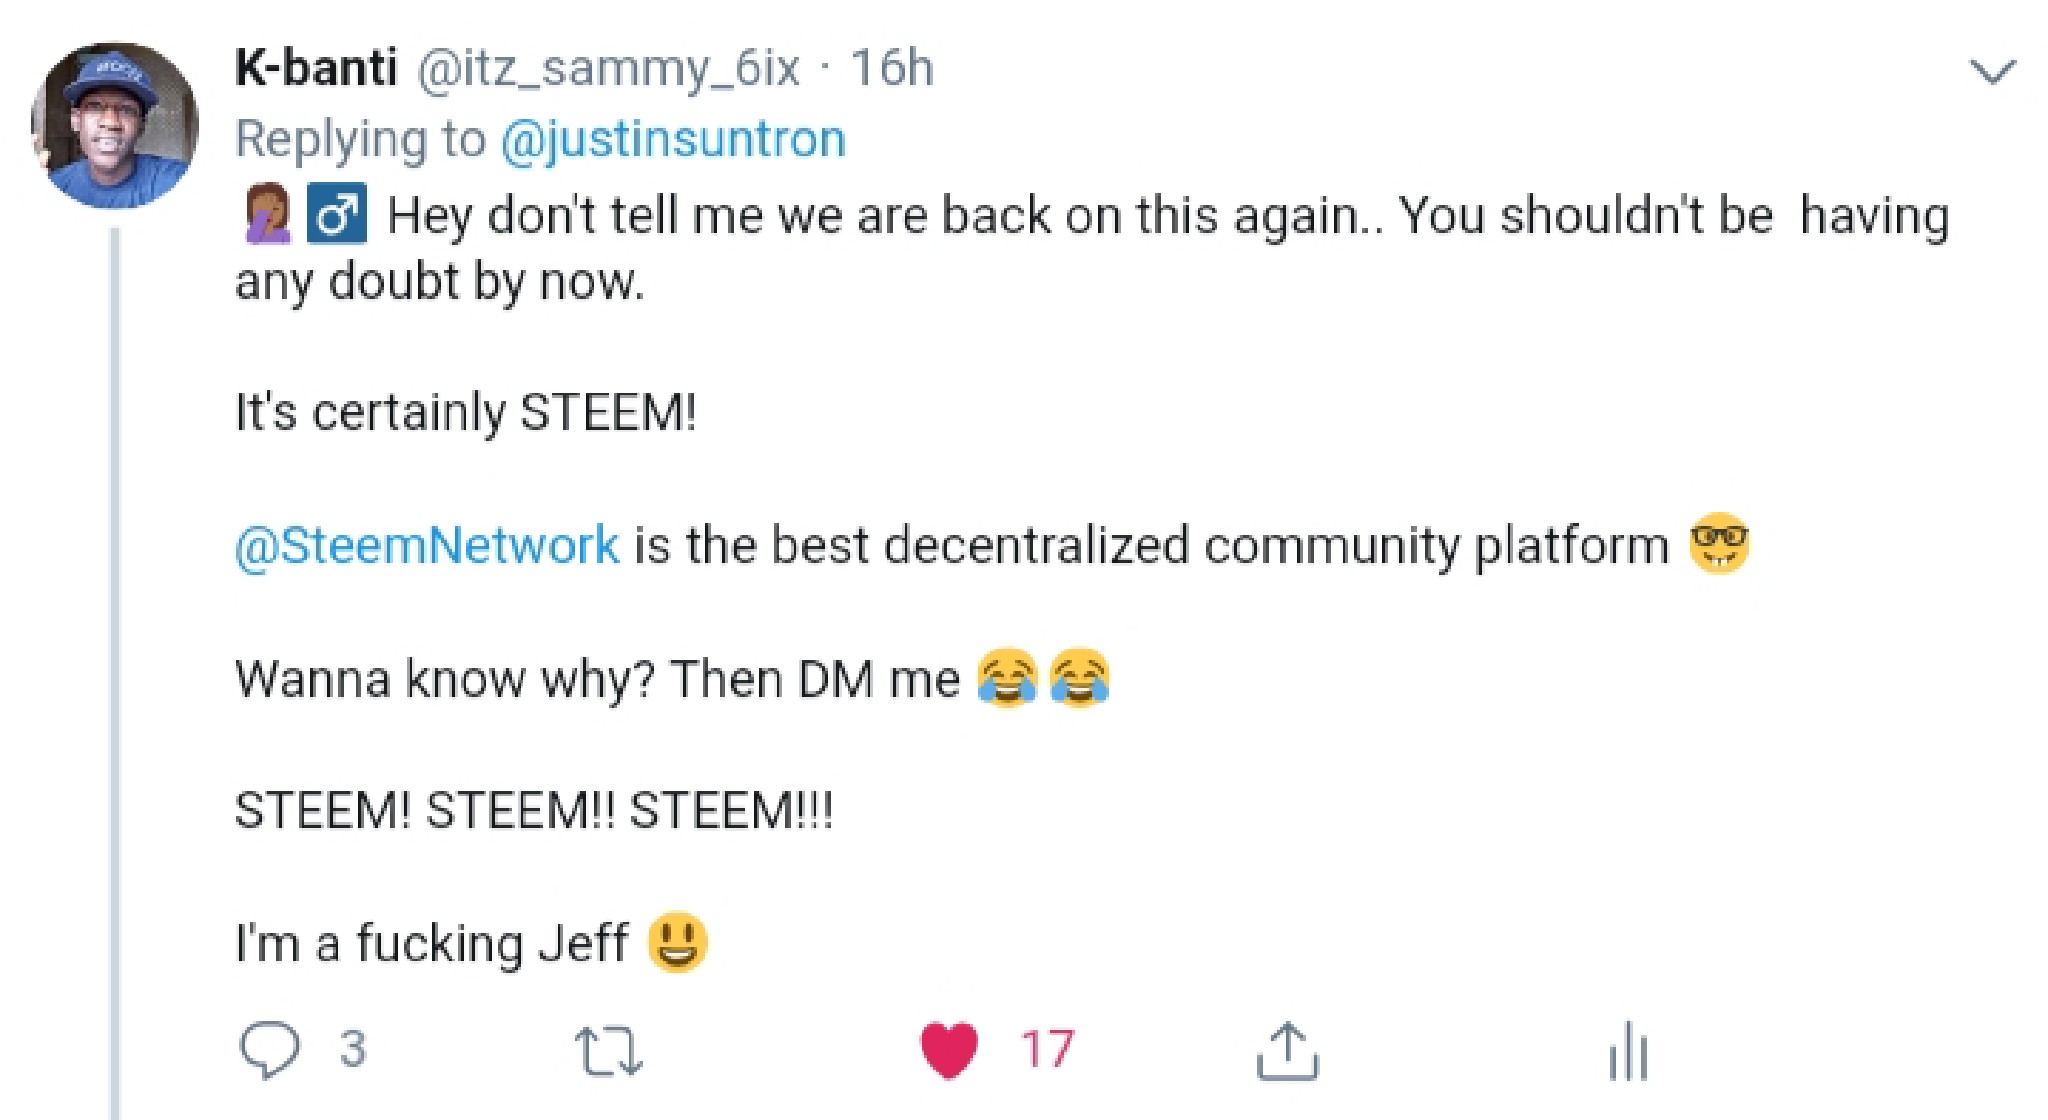This screenshot has height=1120, width=2048.
Task: View tweet analytics bar chart icon
Action: pos(1628,1050)
